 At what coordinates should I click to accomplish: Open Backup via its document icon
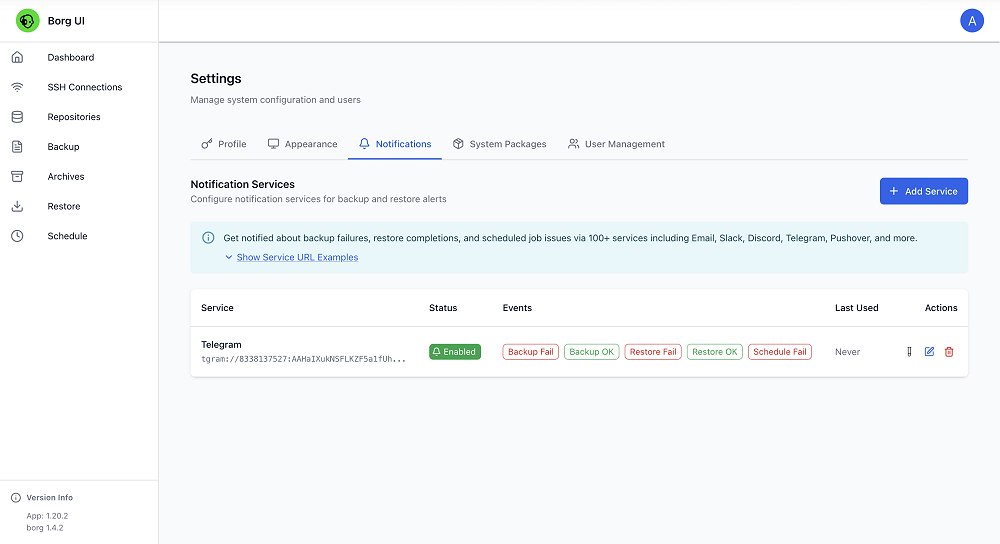[x=17, y=147]
